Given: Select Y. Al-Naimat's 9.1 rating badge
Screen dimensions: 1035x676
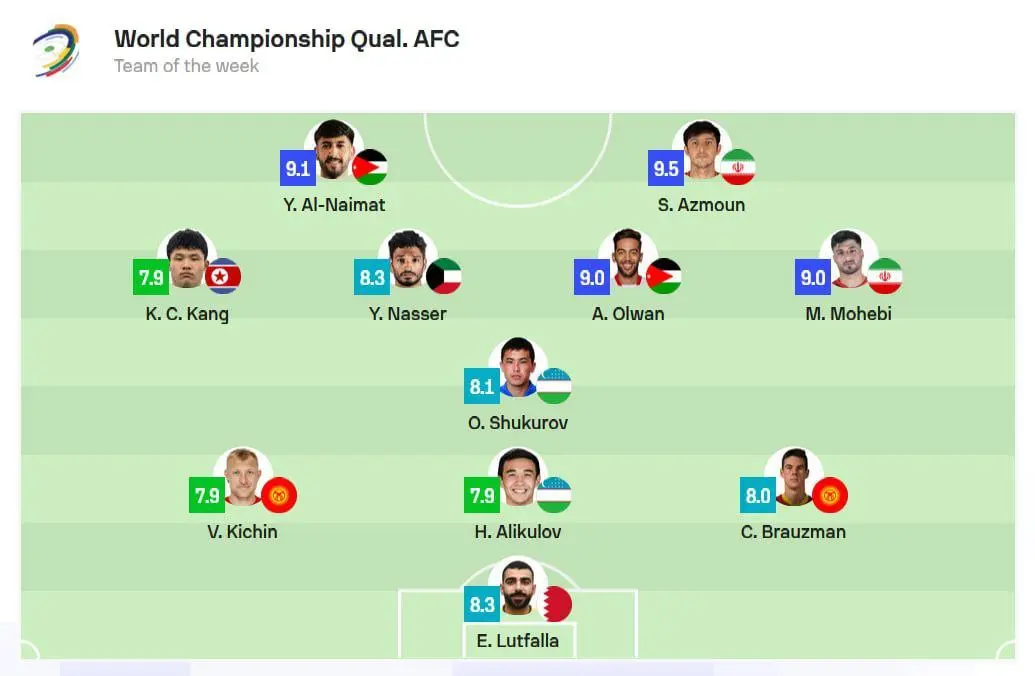Looking at the screenshot, I should (x=298, y=168).
